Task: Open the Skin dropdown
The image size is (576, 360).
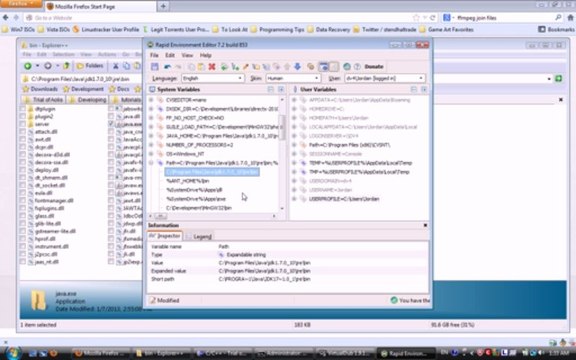Action: 293,78
